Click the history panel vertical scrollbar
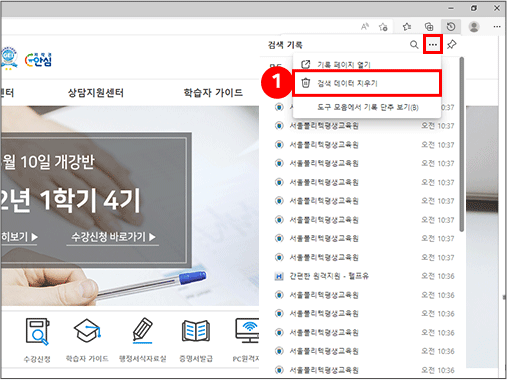This screenshot has height=380, width=507. click(x=462, y=144)
